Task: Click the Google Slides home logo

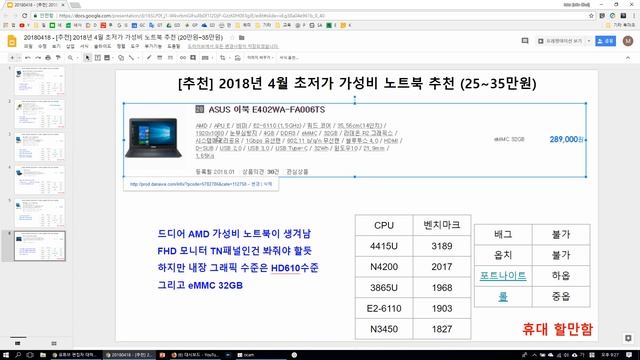Action: click(12, 41)
